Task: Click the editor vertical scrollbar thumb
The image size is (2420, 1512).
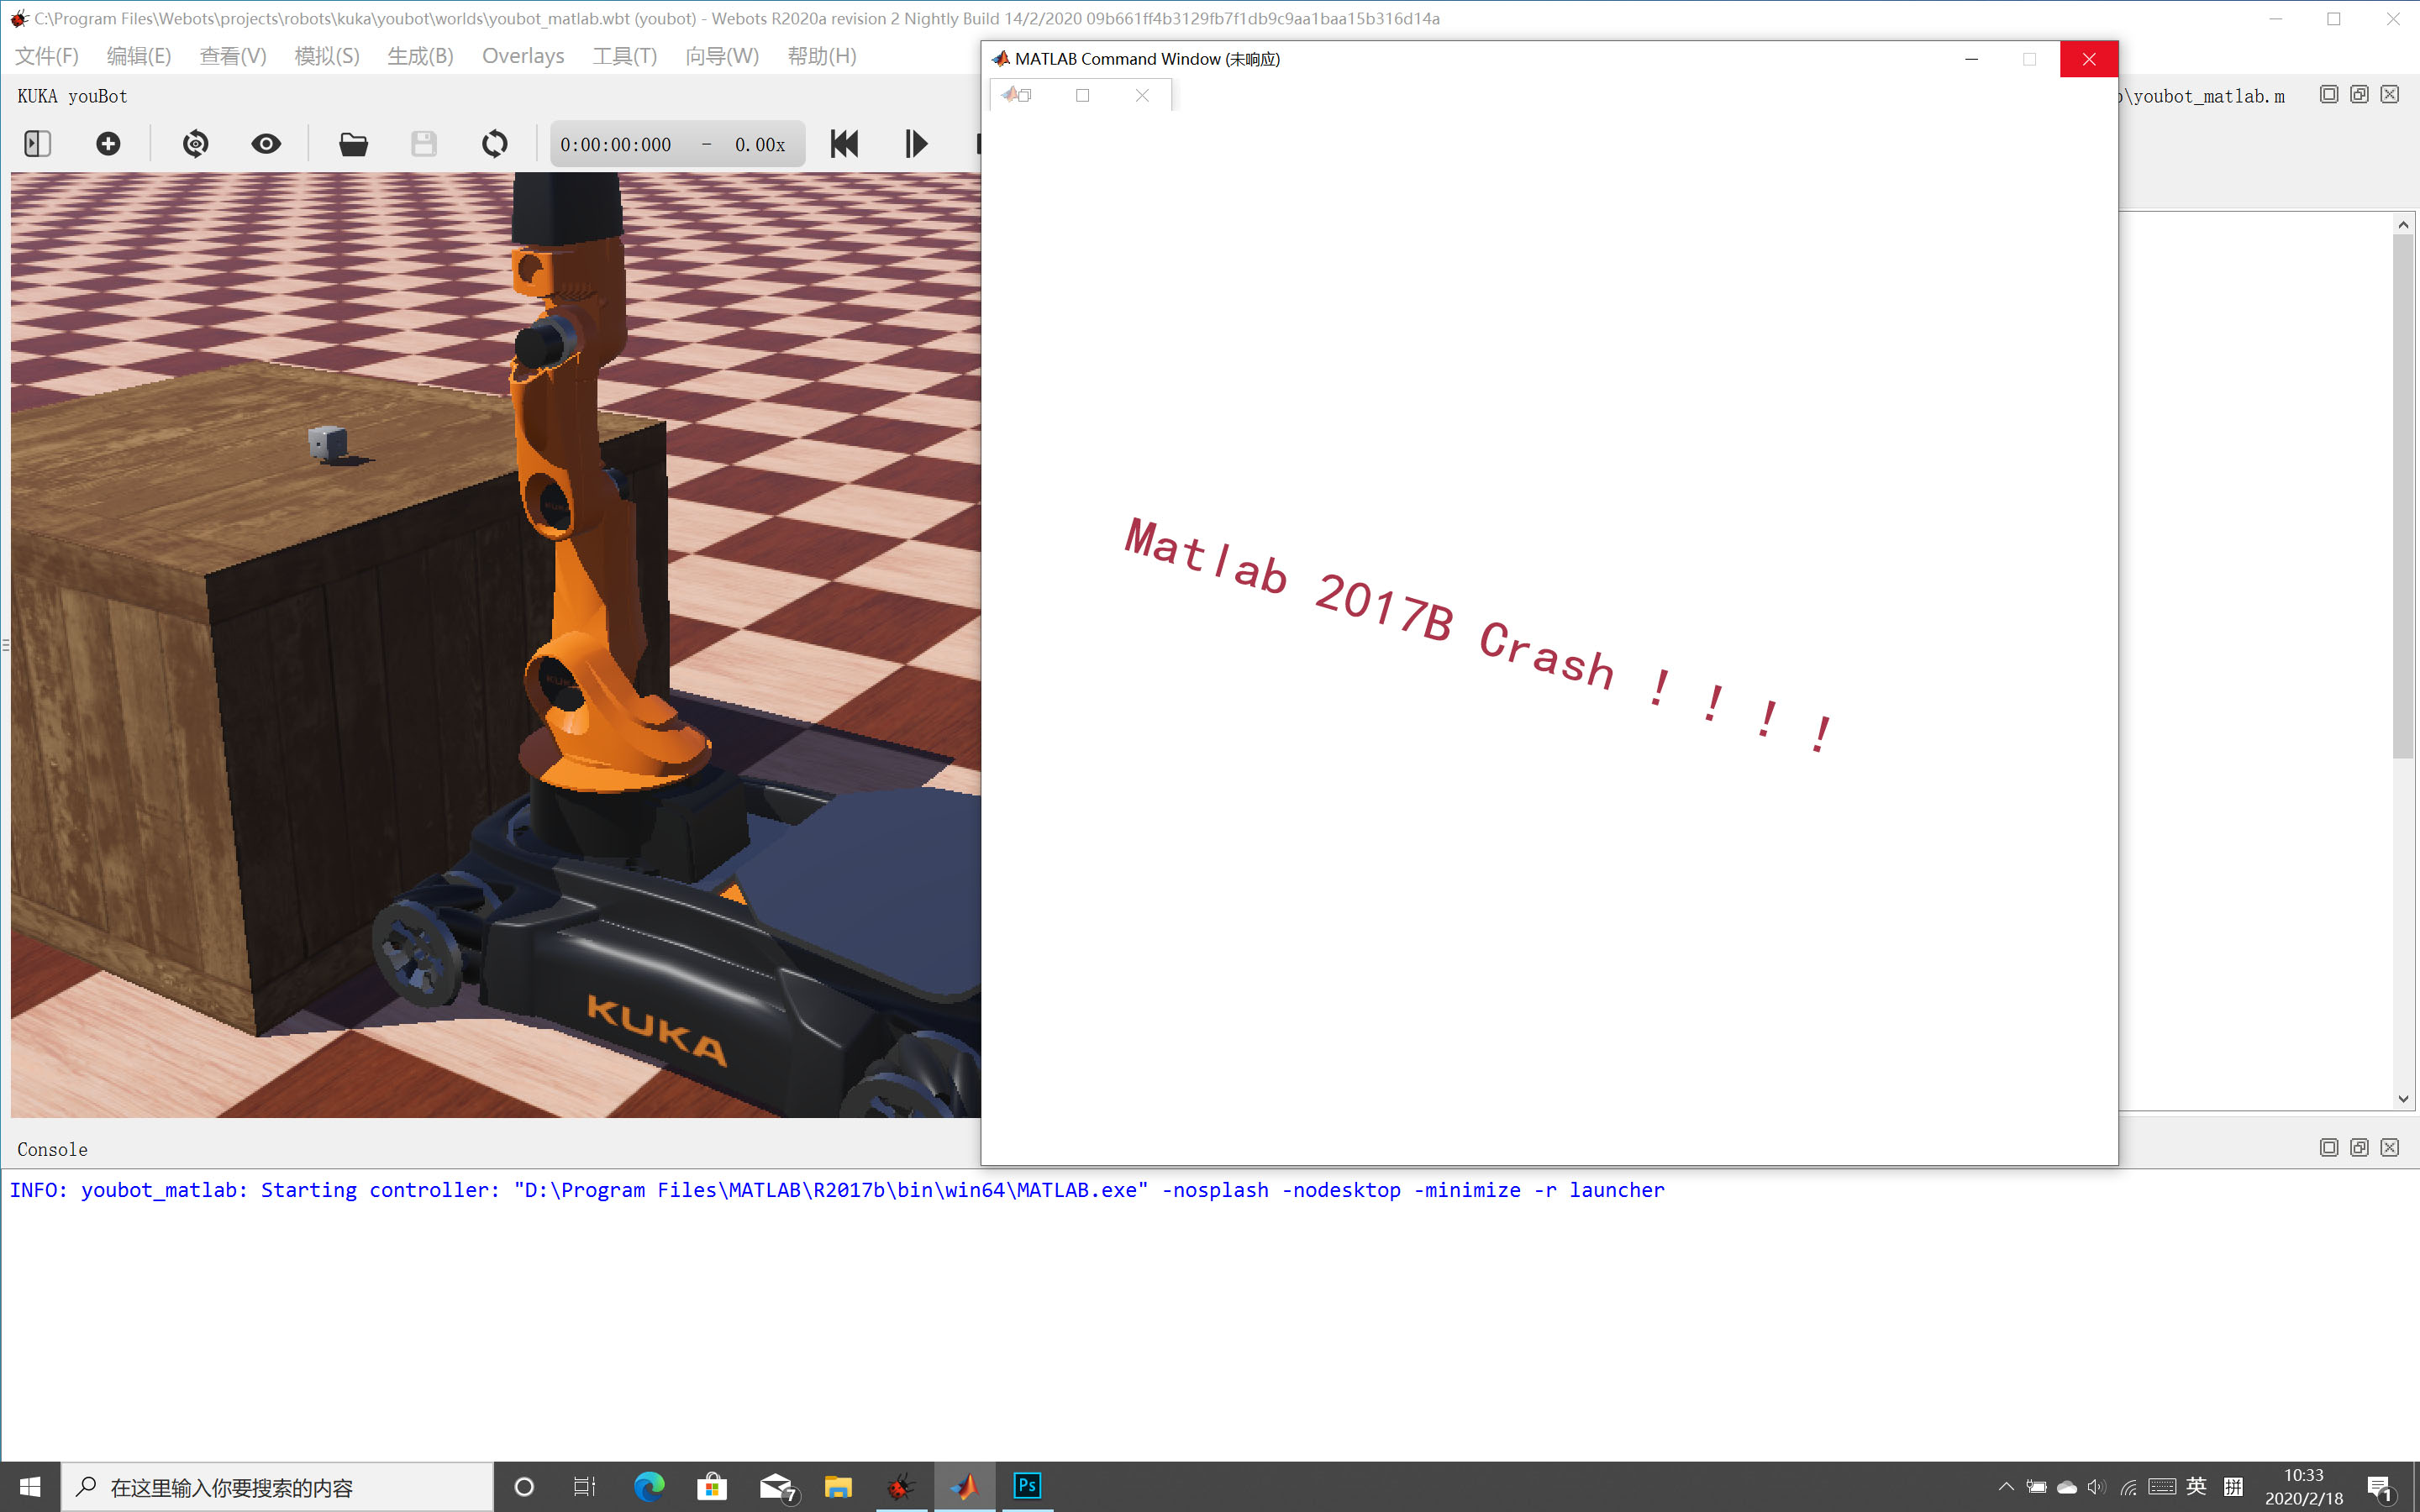Action: 2404,497
